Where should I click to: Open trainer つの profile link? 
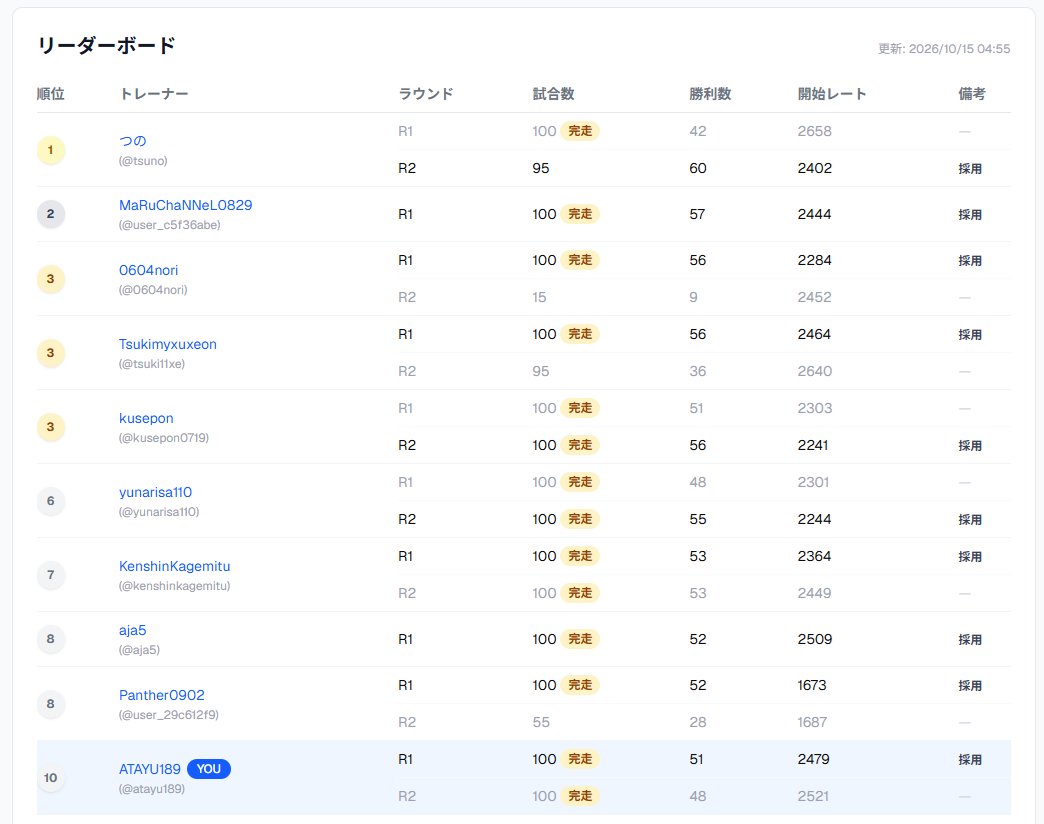click(132, 141)
